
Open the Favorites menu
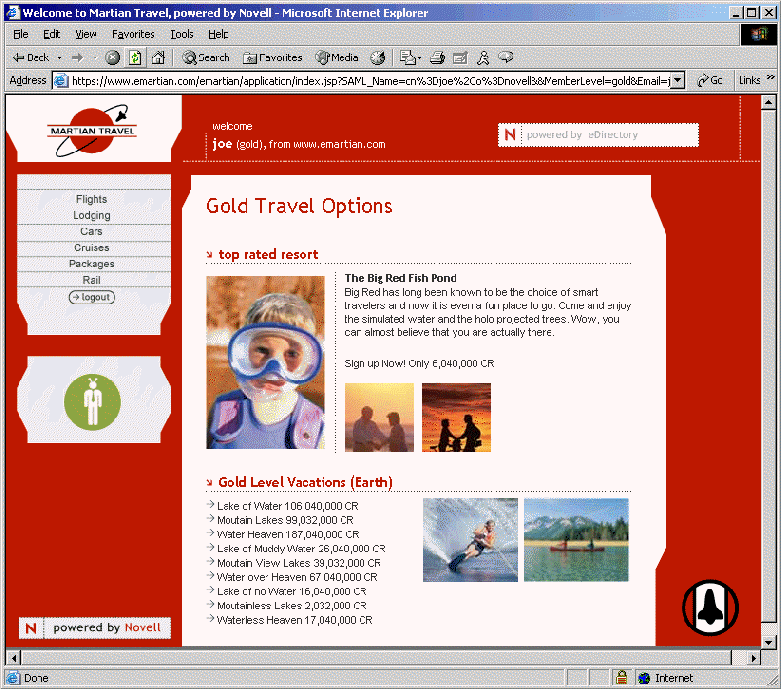pos(133,34)
